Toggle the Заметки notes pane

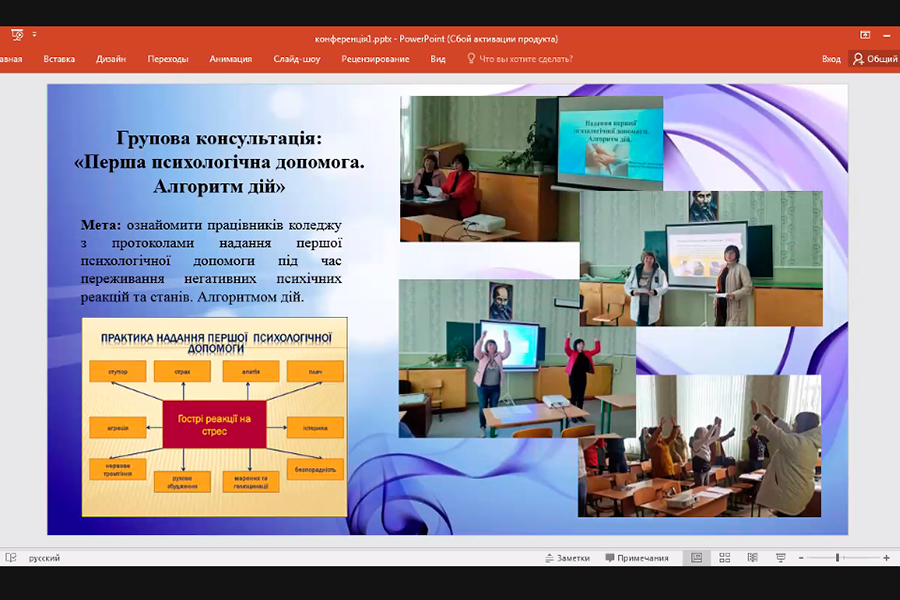567,558
